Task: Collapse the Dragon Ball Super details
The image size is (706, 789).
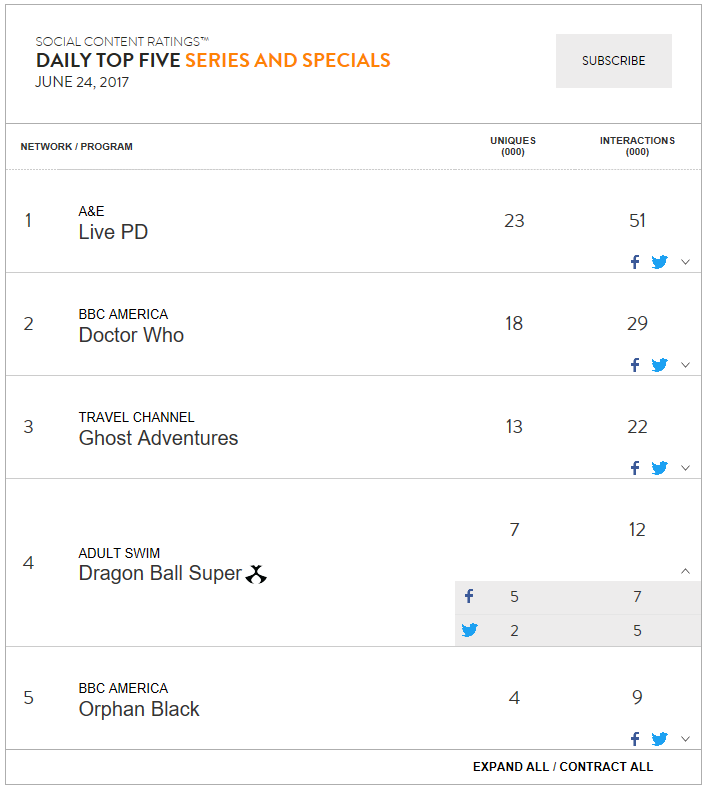Action: tap(685, 571)
